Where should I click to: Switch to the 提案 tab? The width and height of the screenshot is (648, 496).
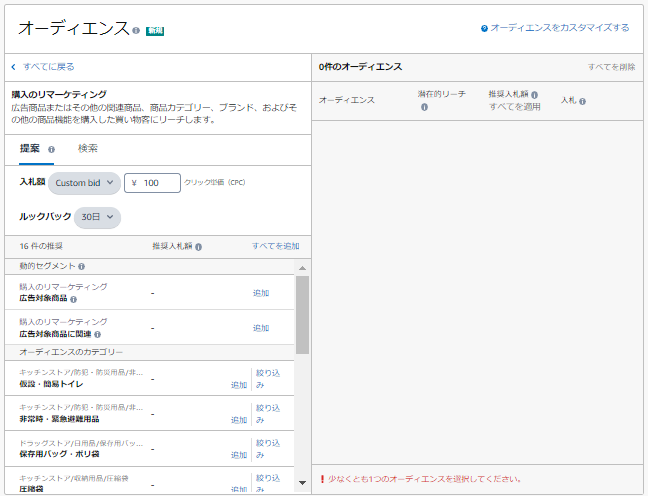pos(30,148)
